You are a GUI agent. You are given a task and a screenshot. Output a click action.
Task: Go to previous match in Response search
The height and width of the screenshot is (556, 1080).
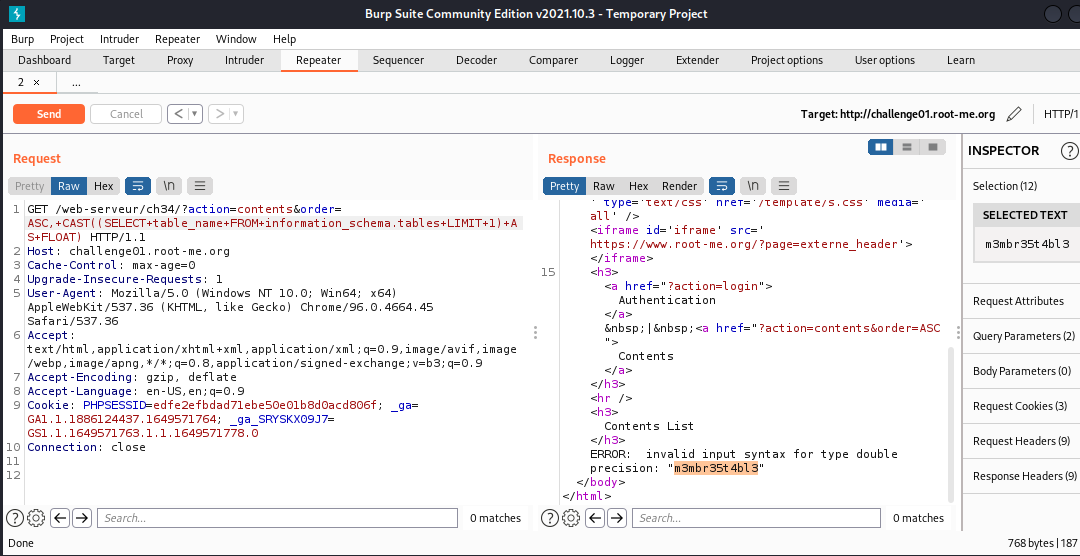point(595,517)
